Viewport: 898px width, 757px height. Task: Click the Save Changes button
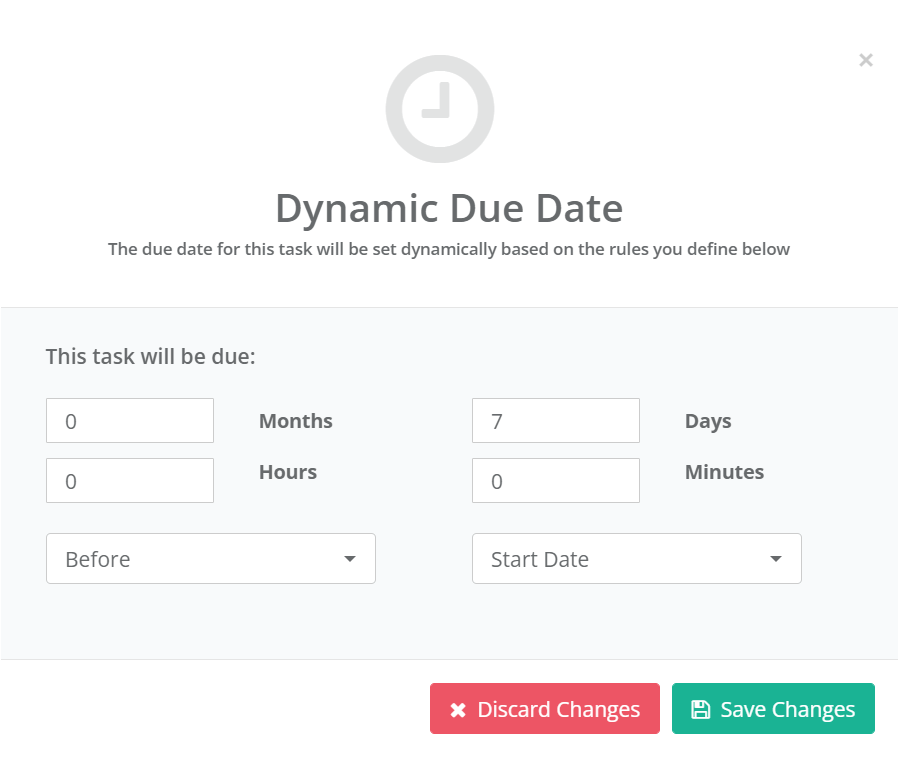773,708
